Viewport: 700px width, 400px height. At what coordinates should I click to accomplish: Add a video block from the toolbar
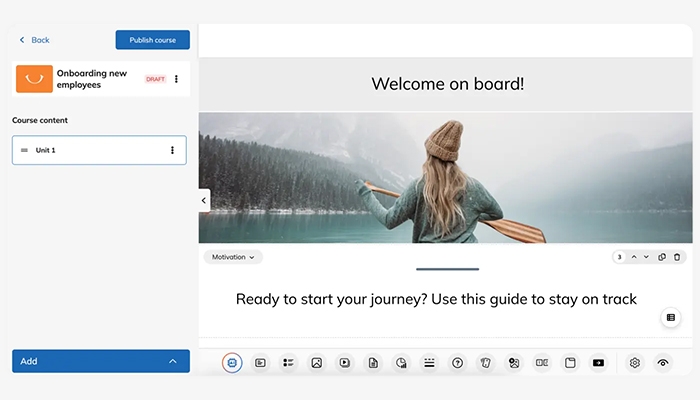point(344,362)
